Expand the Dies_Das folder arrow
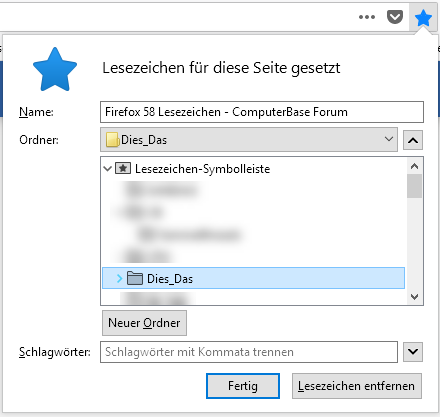The width and height of the screenshot is (440, 417). (x=120, y=278)
